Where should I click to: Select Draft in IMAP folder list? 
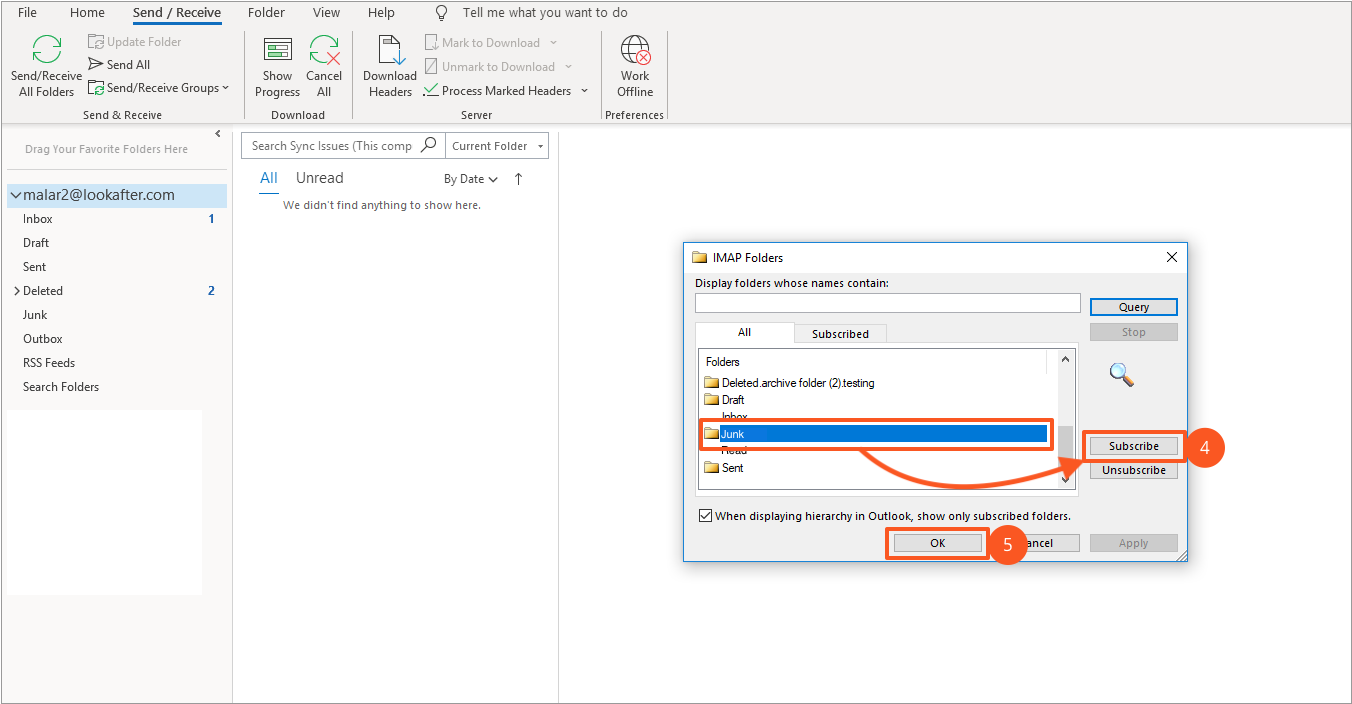[724, 400]
